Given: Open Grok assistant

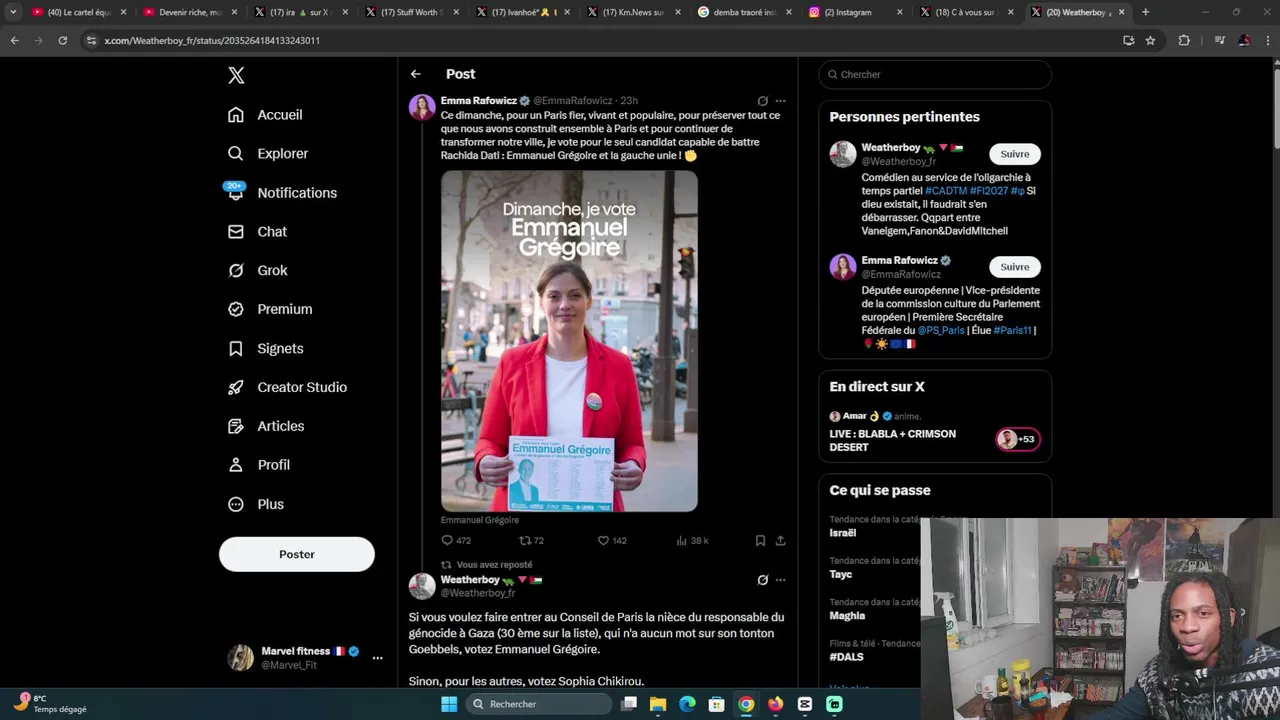Looking at the screenshot, I should tap(257, 271).
